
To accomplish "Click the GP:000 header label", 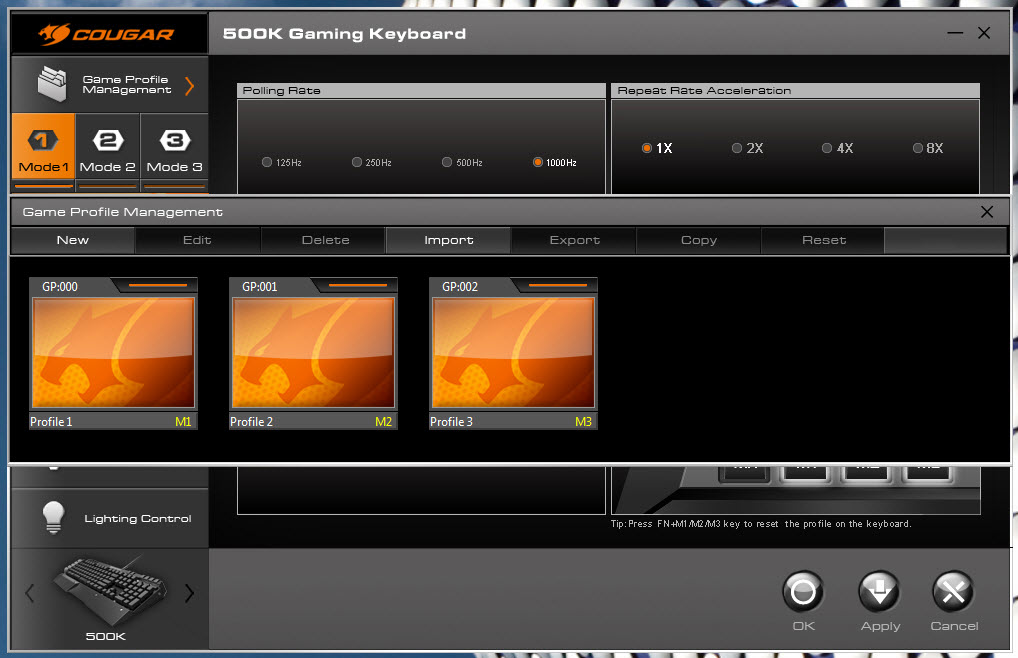I will (x=60, y=287).
